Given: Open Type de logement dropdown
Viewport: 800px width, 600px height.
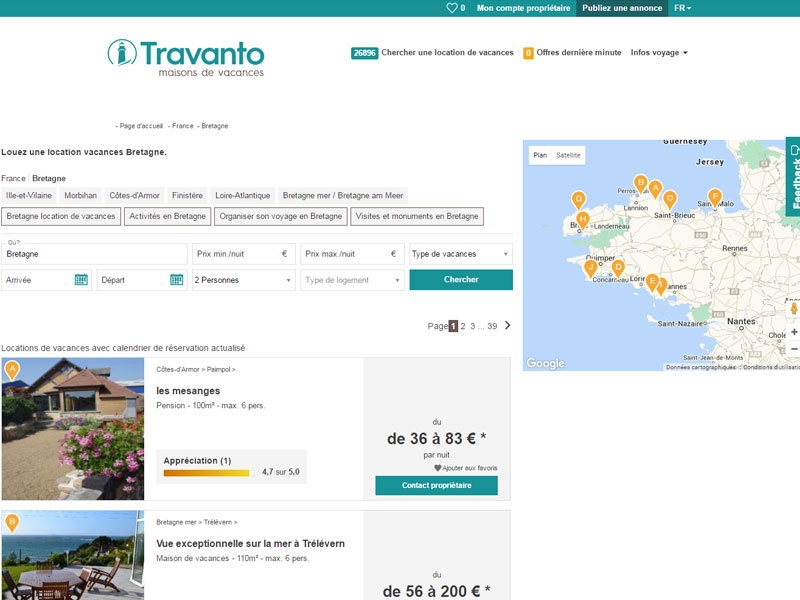Looking at the screenshot, I should (352, 280).
